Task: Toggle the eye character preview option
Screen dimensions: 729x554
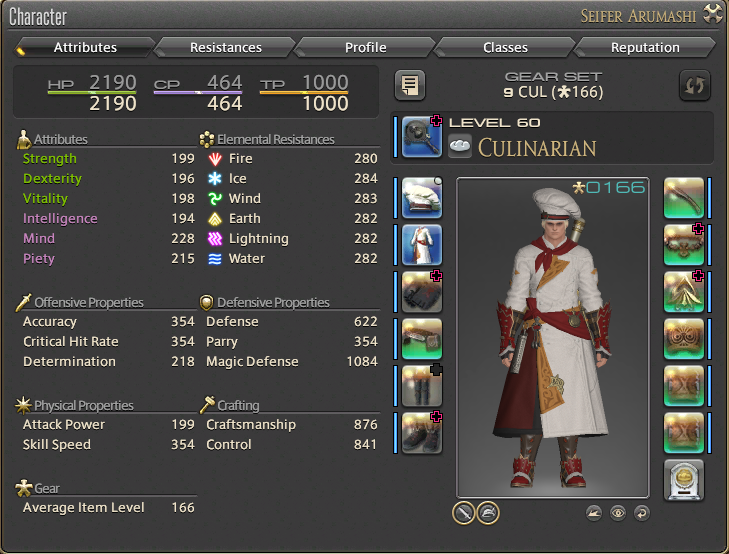Action: click(x=618, y=513)
